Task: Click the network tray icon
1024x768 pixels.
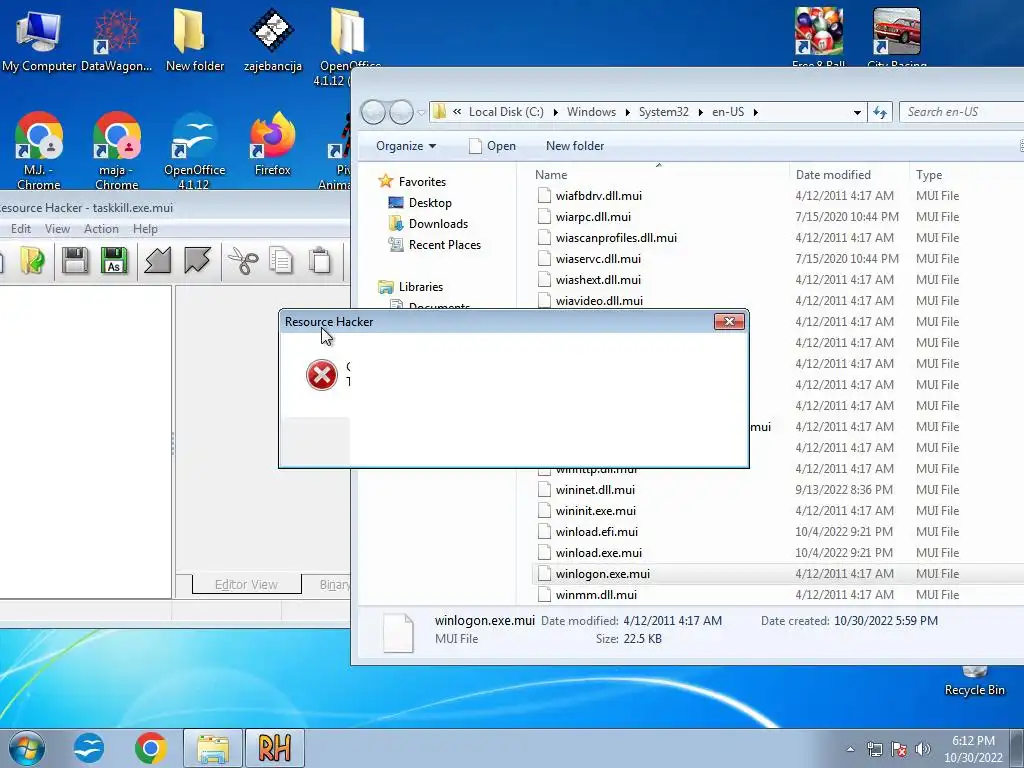Action: click(874, 749)
